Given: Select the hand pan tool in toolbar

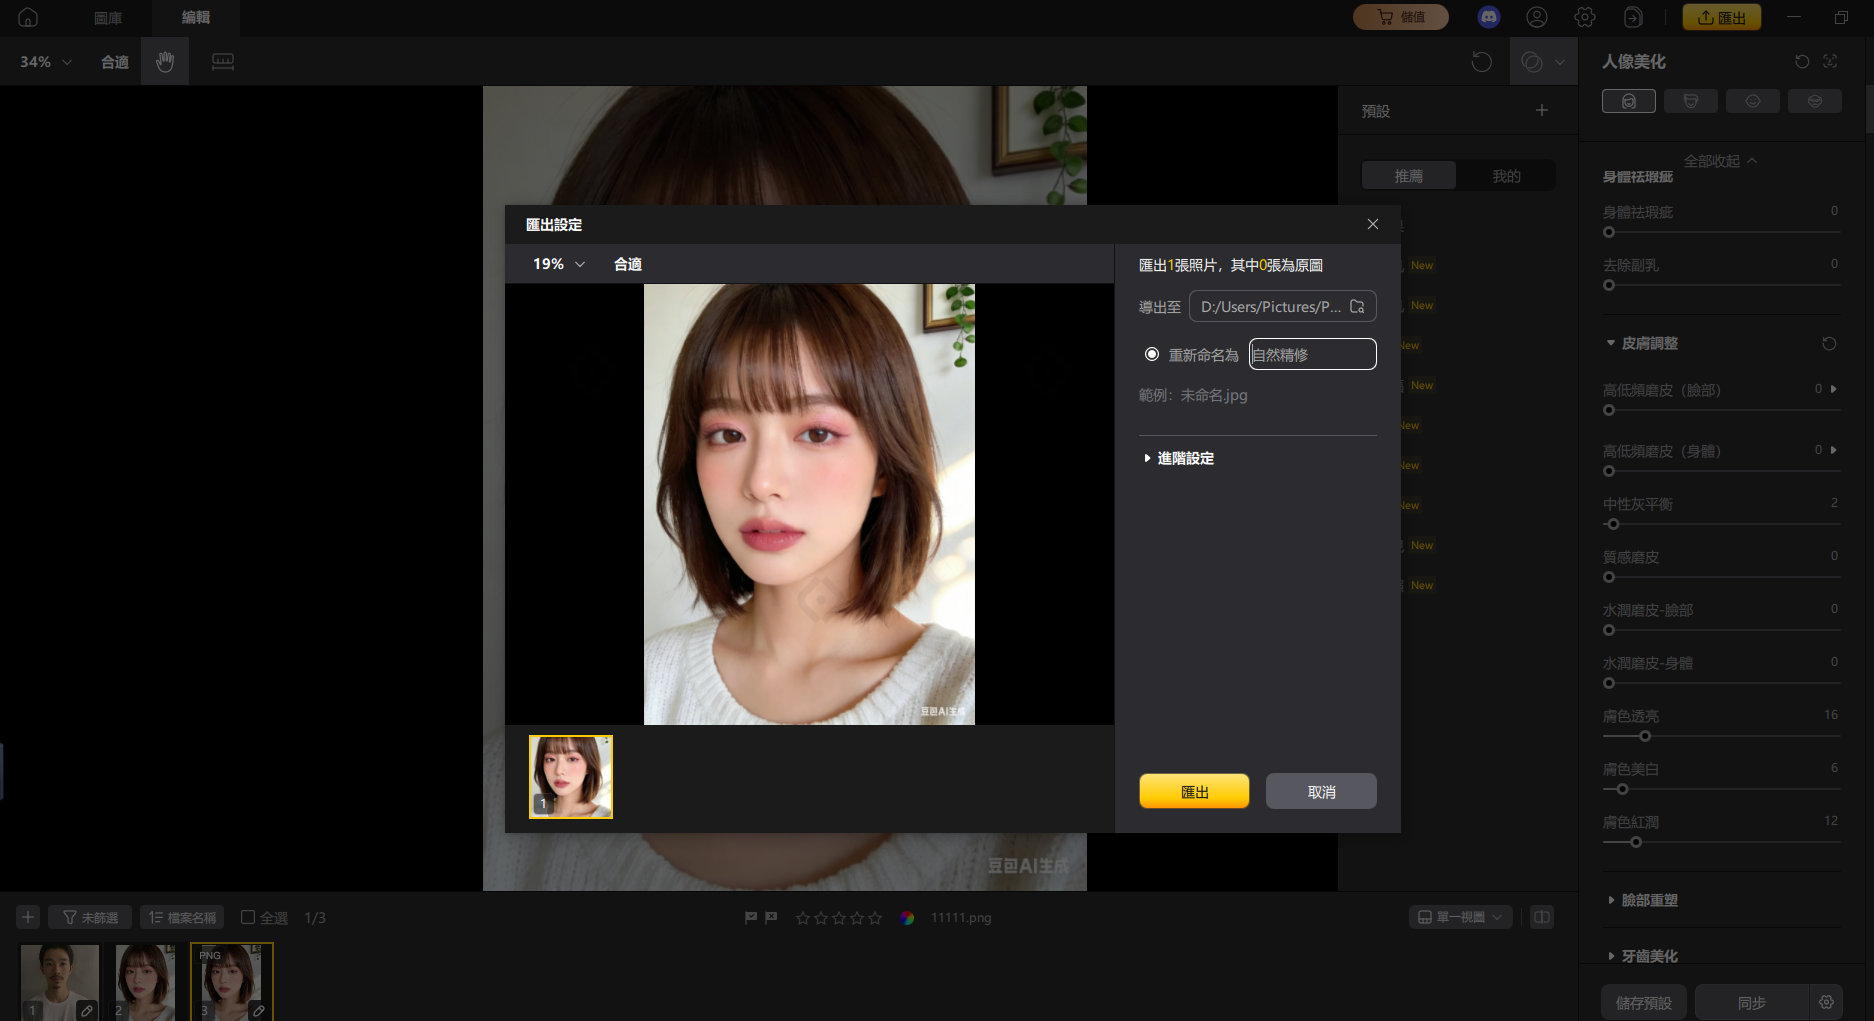Looking at the screenshot, I should (x=164, y=61).
